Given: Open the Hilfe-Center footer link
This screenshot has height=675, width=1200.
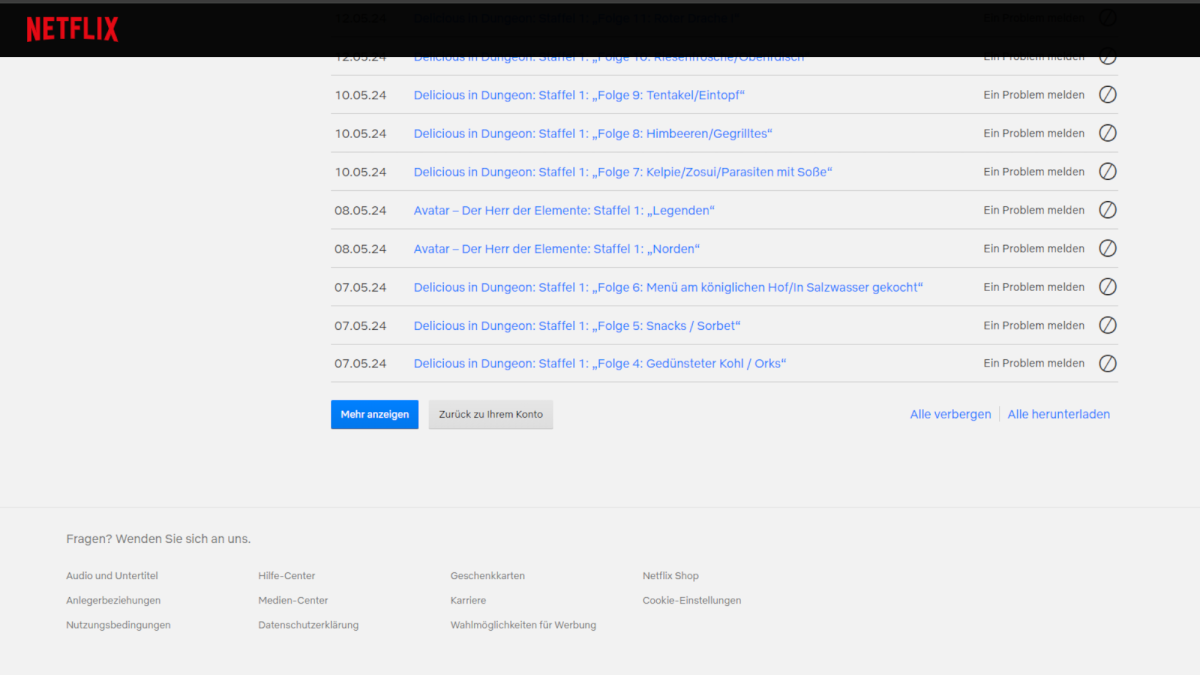Looking at the screenshot, I should click(286, 576).
